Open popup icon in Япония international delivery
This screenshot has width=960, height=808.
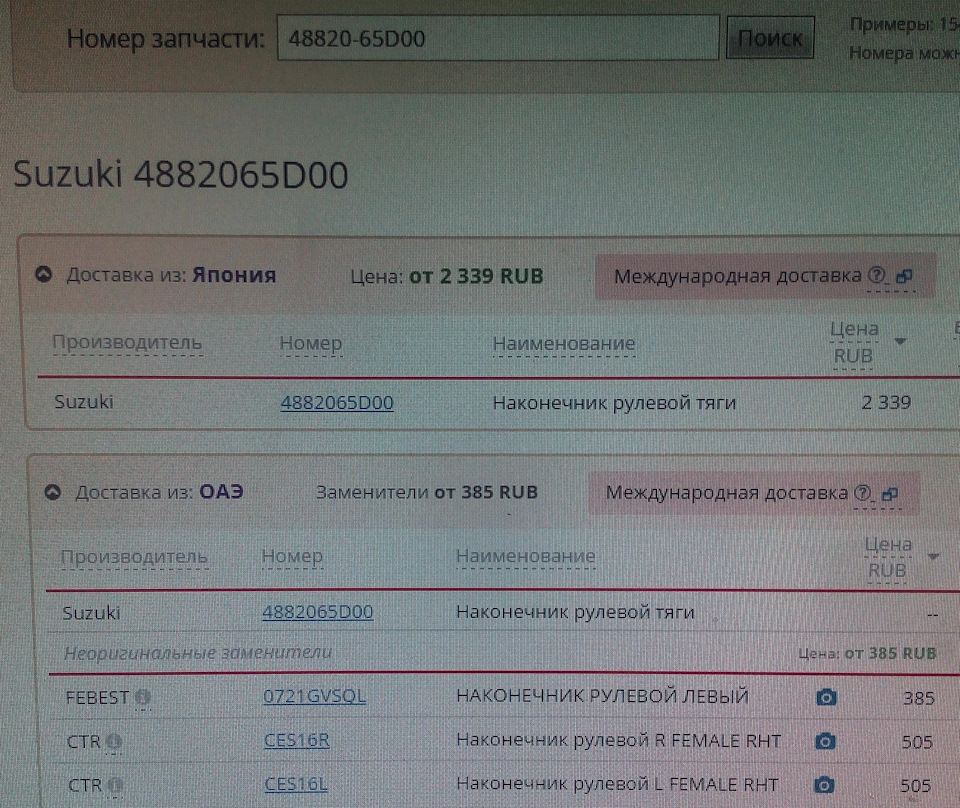pyautogui.click(x=904, y=277)
